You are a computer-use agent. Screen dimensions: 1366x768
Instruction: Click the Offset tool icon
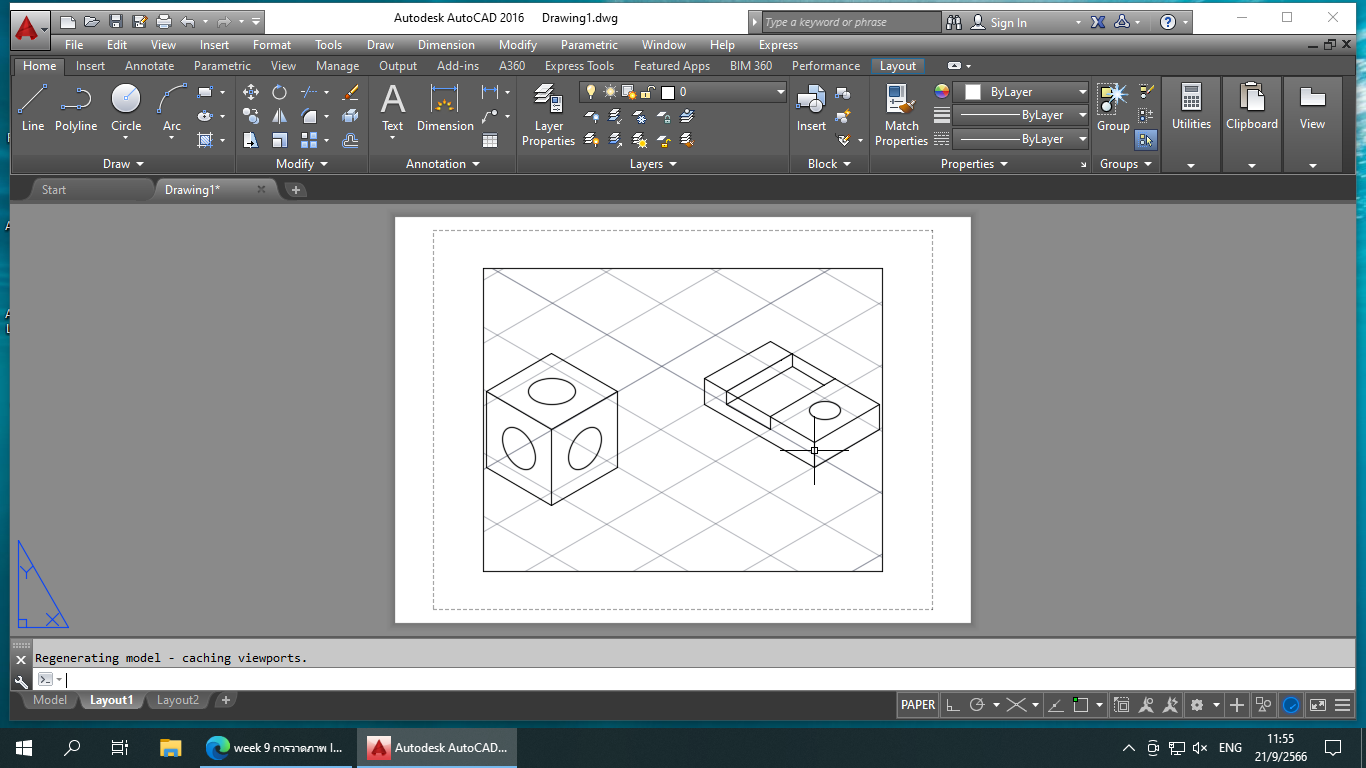tap(350, 140)
